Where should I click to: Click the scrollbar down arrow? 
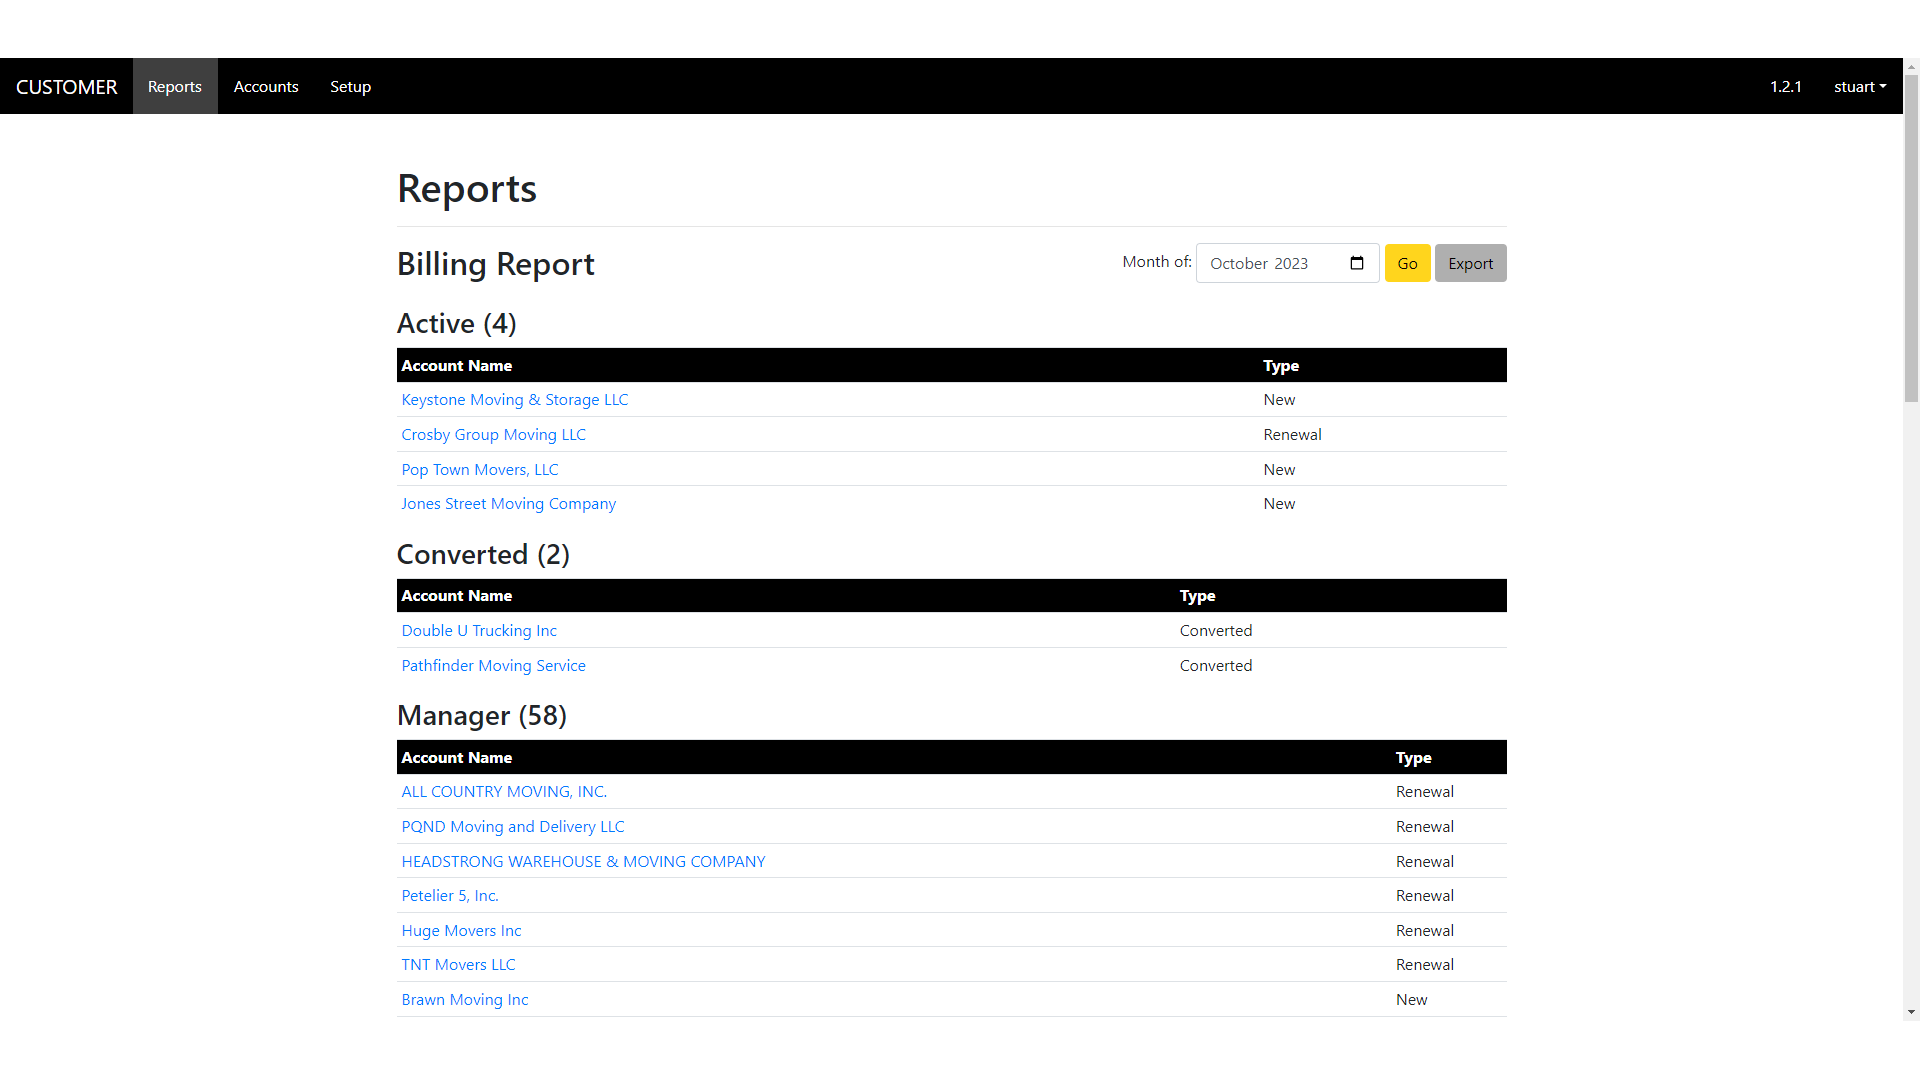[x=1911, y=1012]
